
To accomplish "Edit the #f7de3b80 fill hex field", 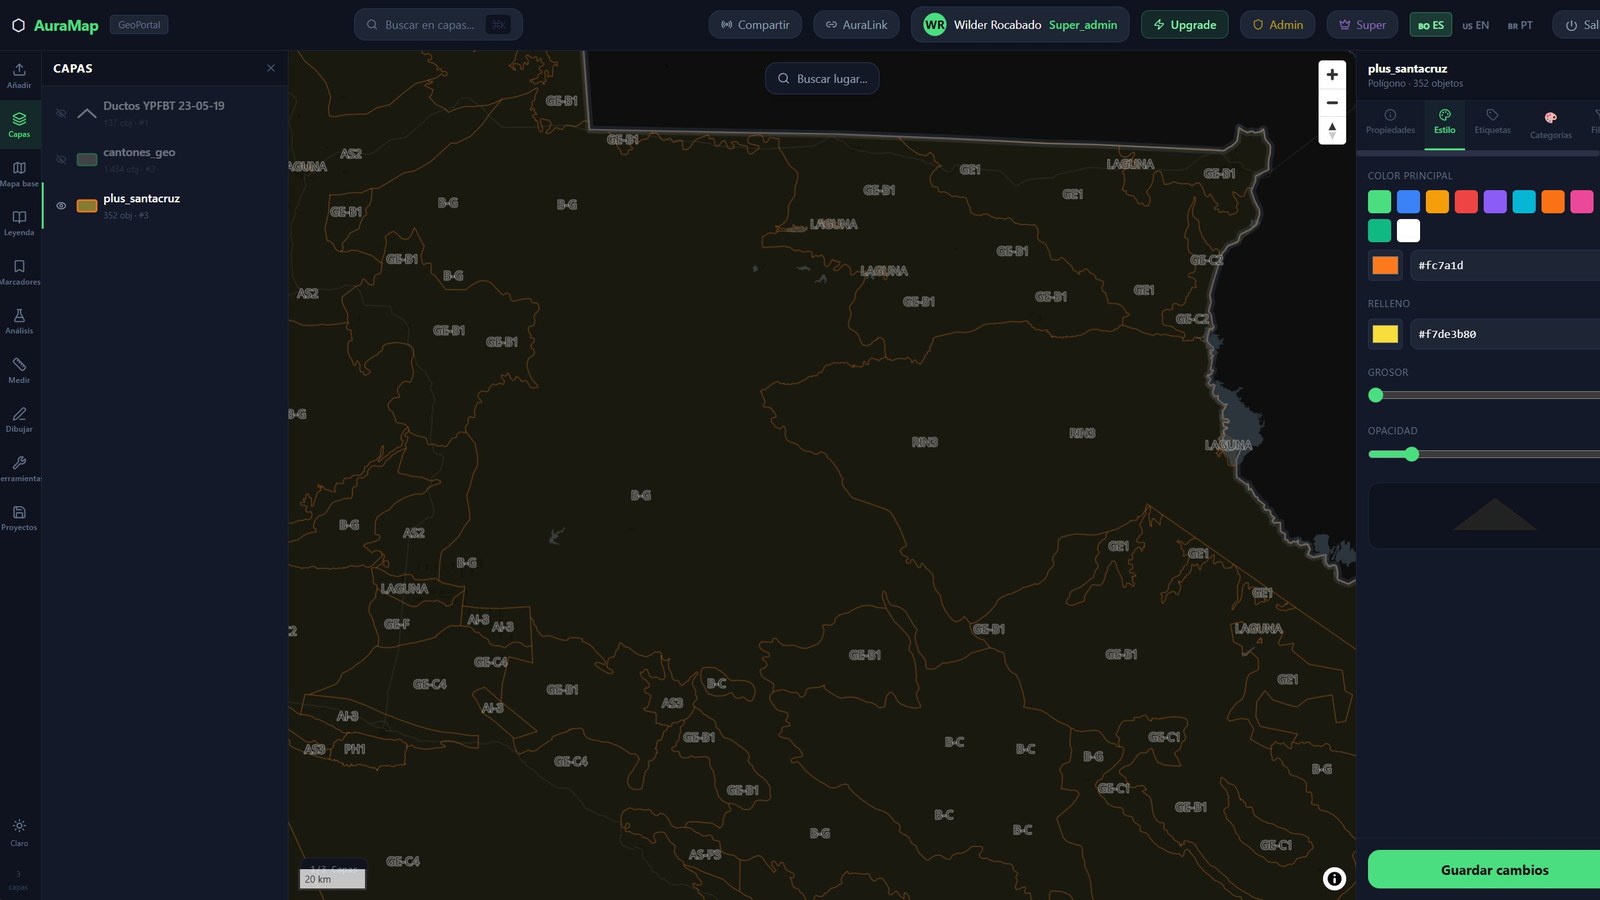I will click(1505, 334).
